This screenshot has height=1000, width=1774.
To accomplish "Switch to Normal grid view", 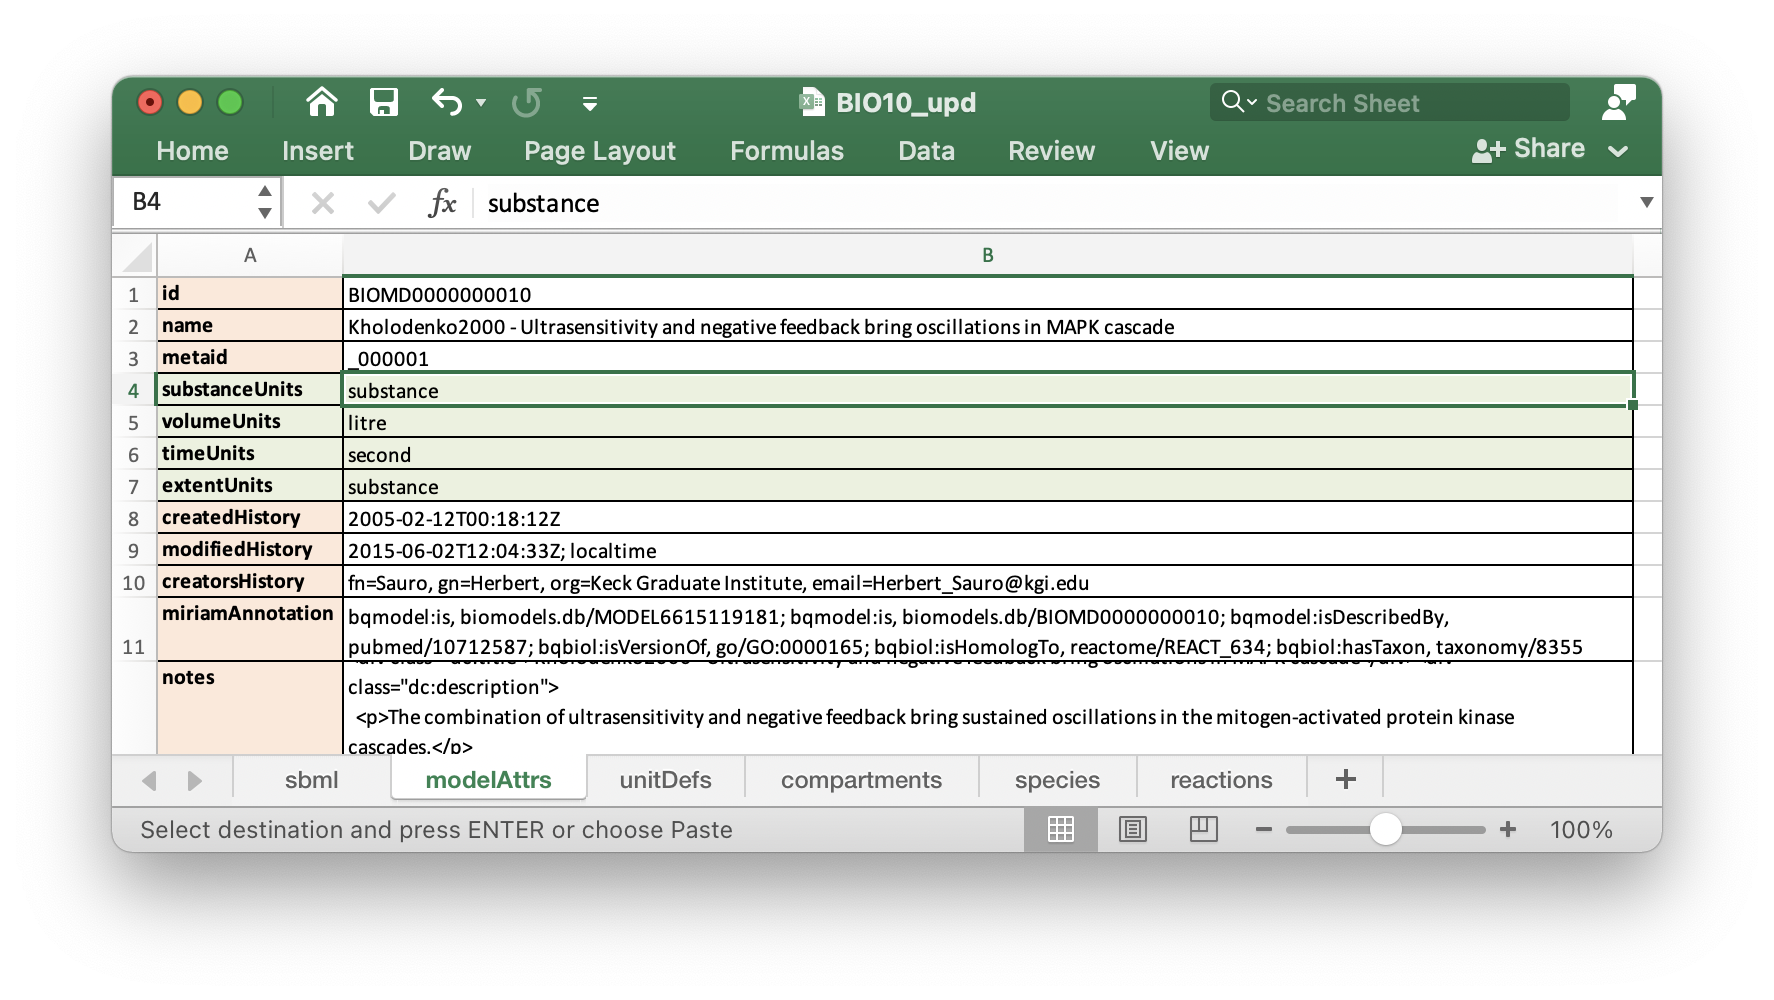I will [1061, 829].
